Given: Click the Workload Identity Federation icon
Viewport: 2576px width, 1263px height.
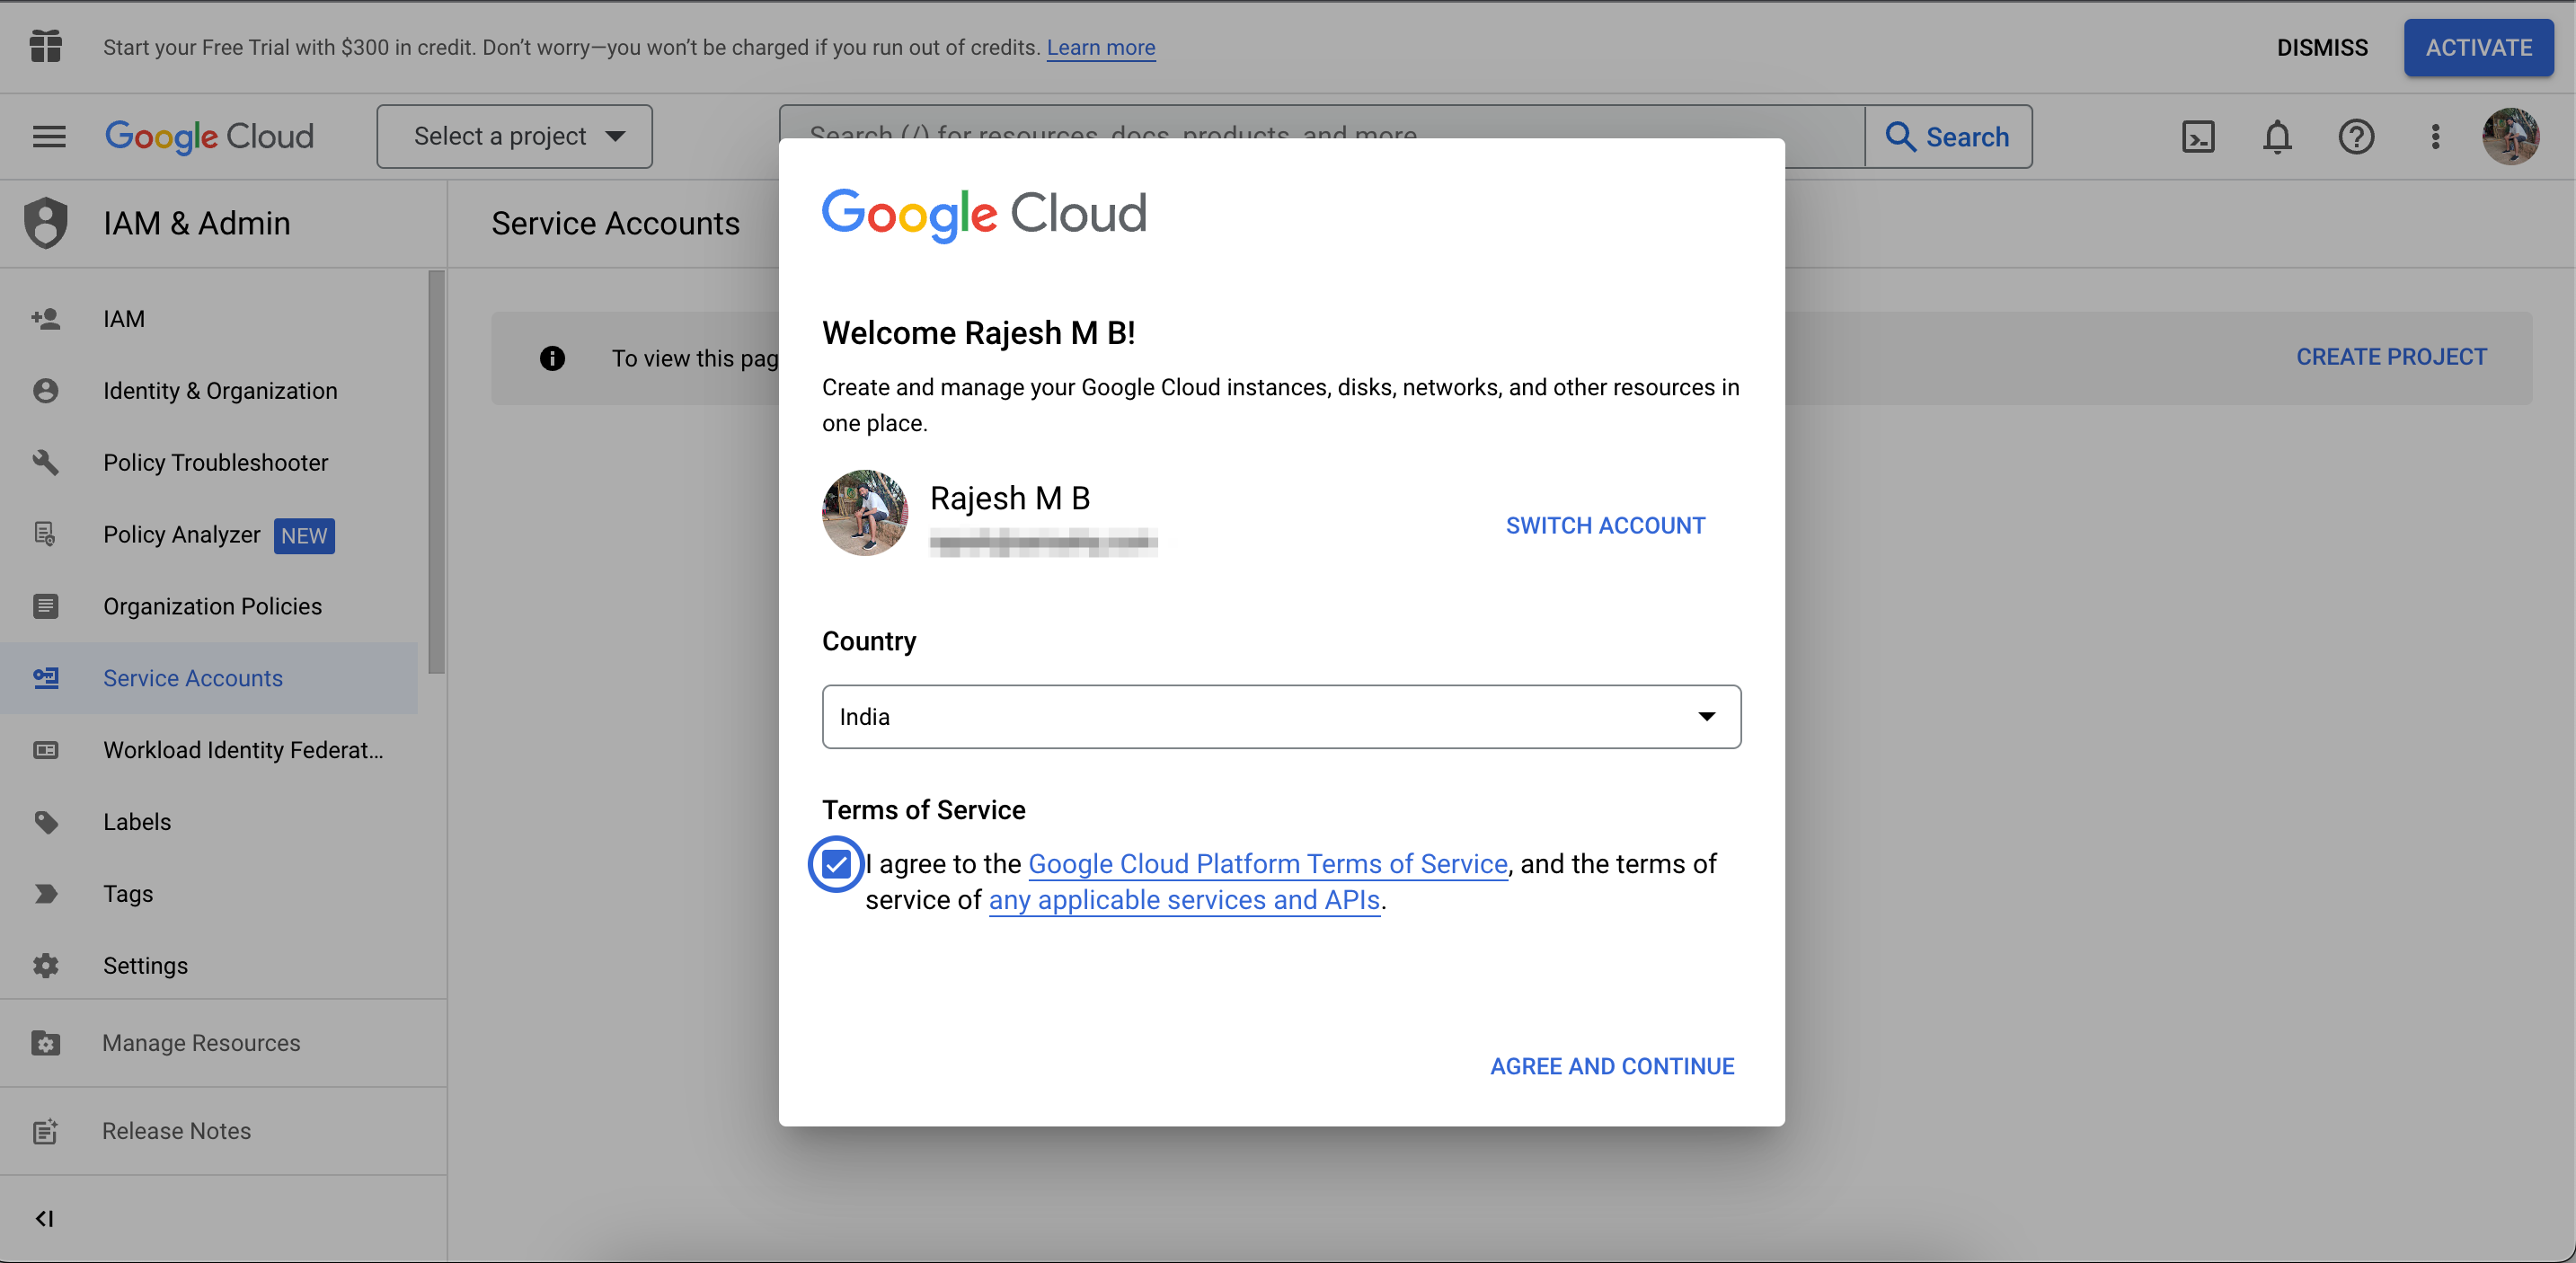Looking at the screenshot, I should (x=46, y=751).
